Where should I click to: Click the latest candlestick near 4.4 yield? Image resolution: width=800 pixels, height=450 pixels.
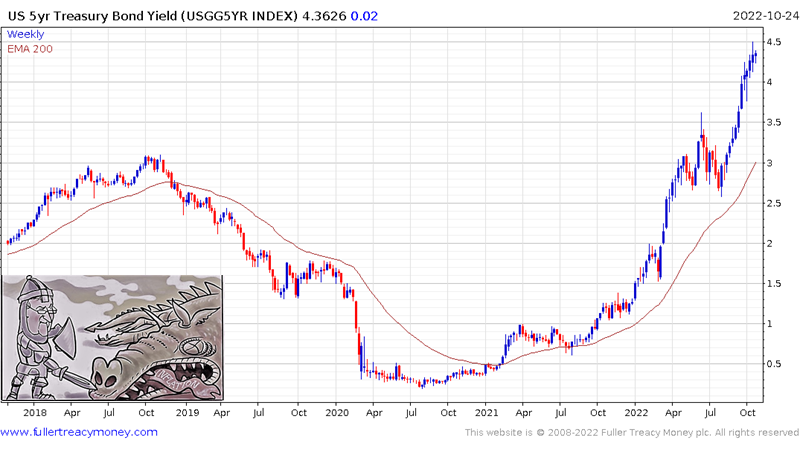pos(755,55)
